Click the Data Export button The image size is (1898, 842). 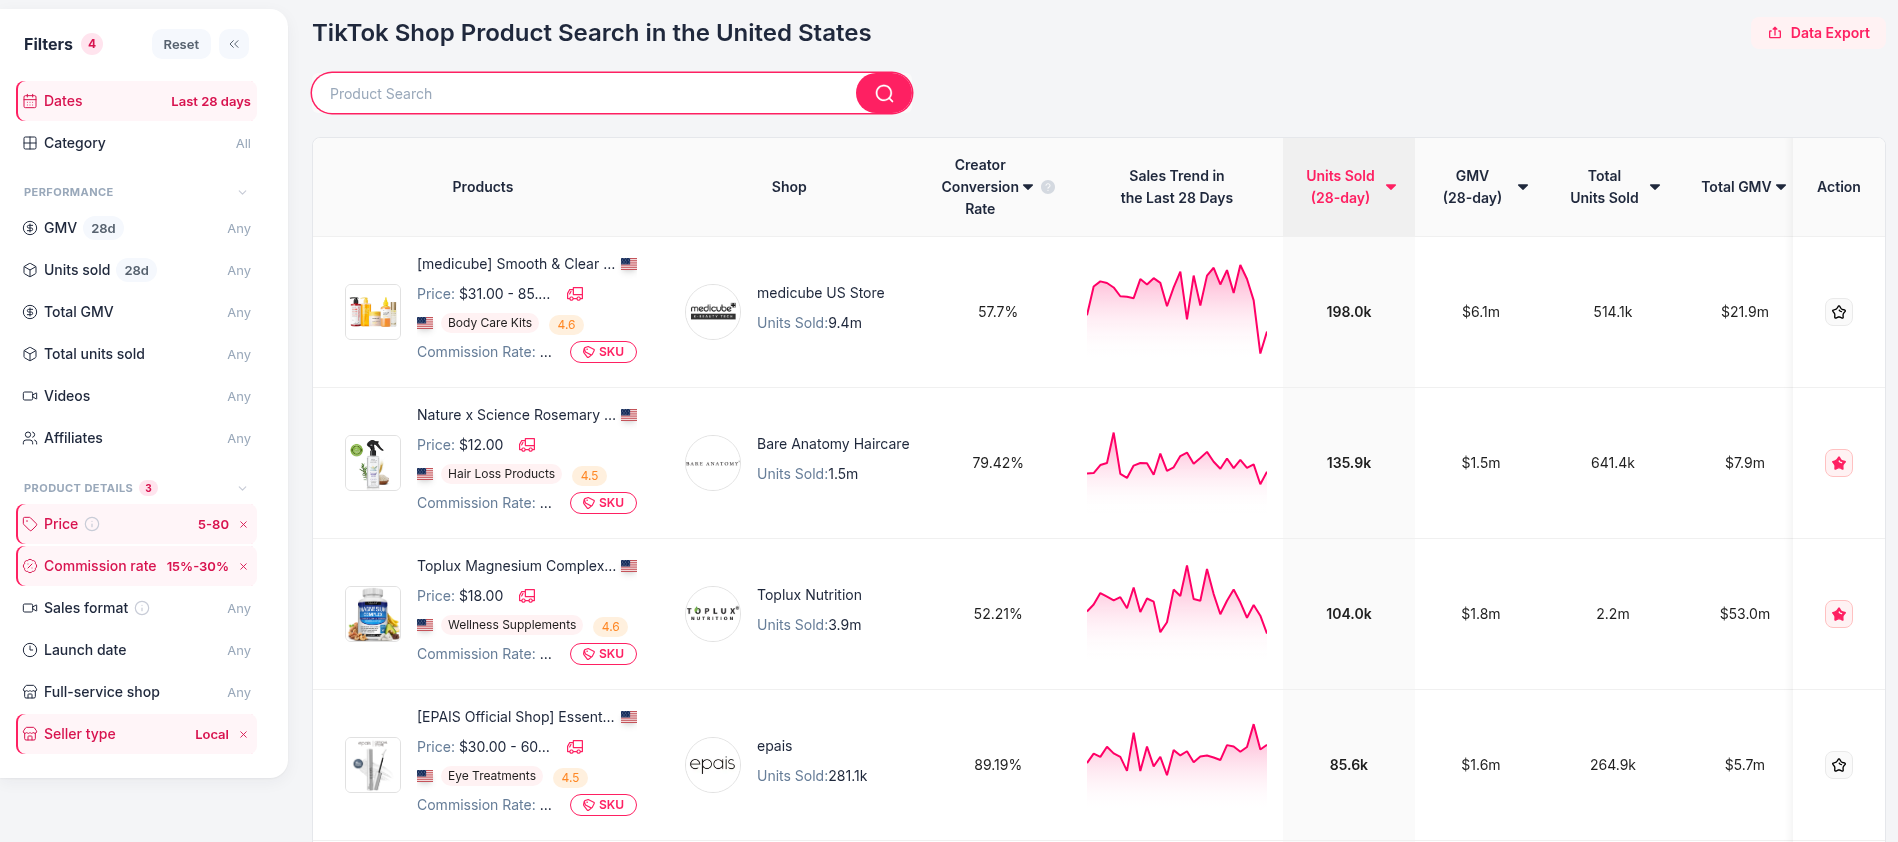tap(1818, 33)
